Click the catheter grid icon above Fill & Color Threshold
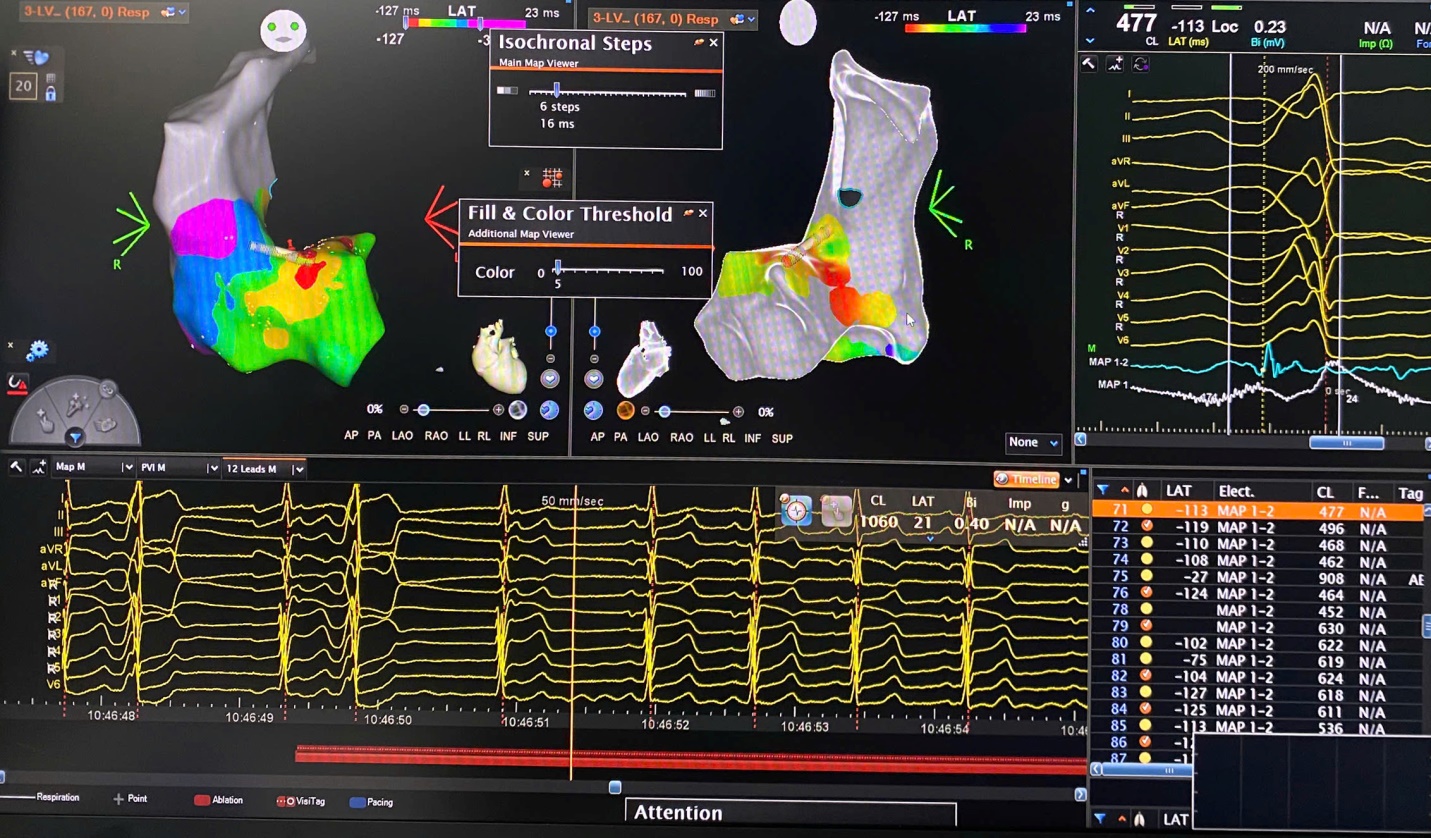Viewport: 1431px width, 838px height. click(552, 179)
